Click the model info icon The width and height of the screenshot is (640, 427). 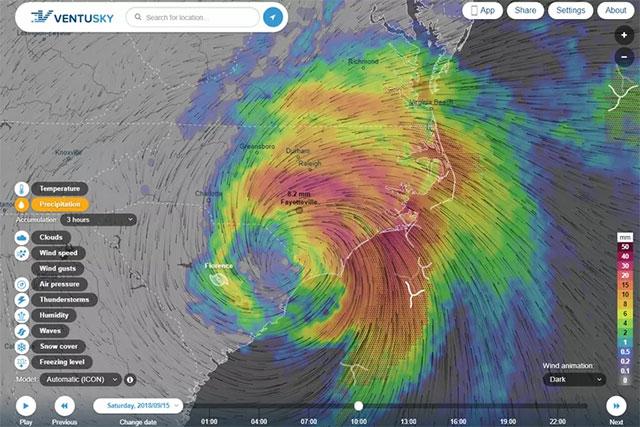coord(130,380)
